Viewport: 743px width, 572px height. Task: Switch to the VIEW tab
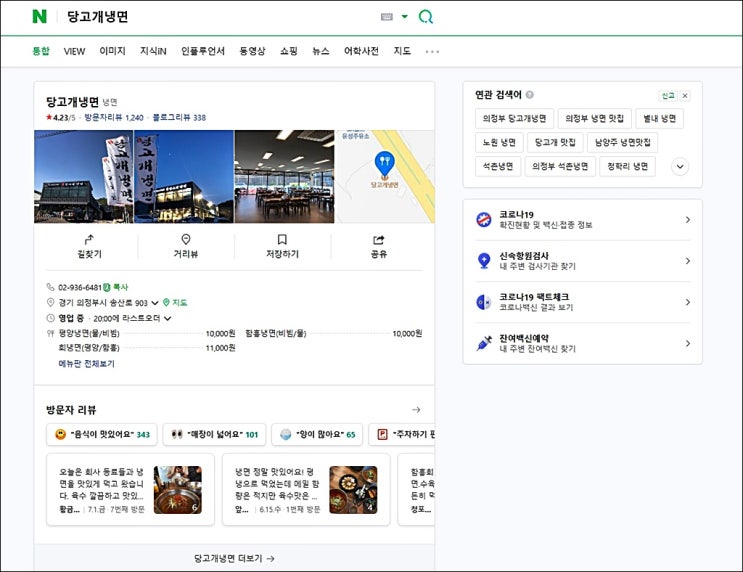[74, 51]
